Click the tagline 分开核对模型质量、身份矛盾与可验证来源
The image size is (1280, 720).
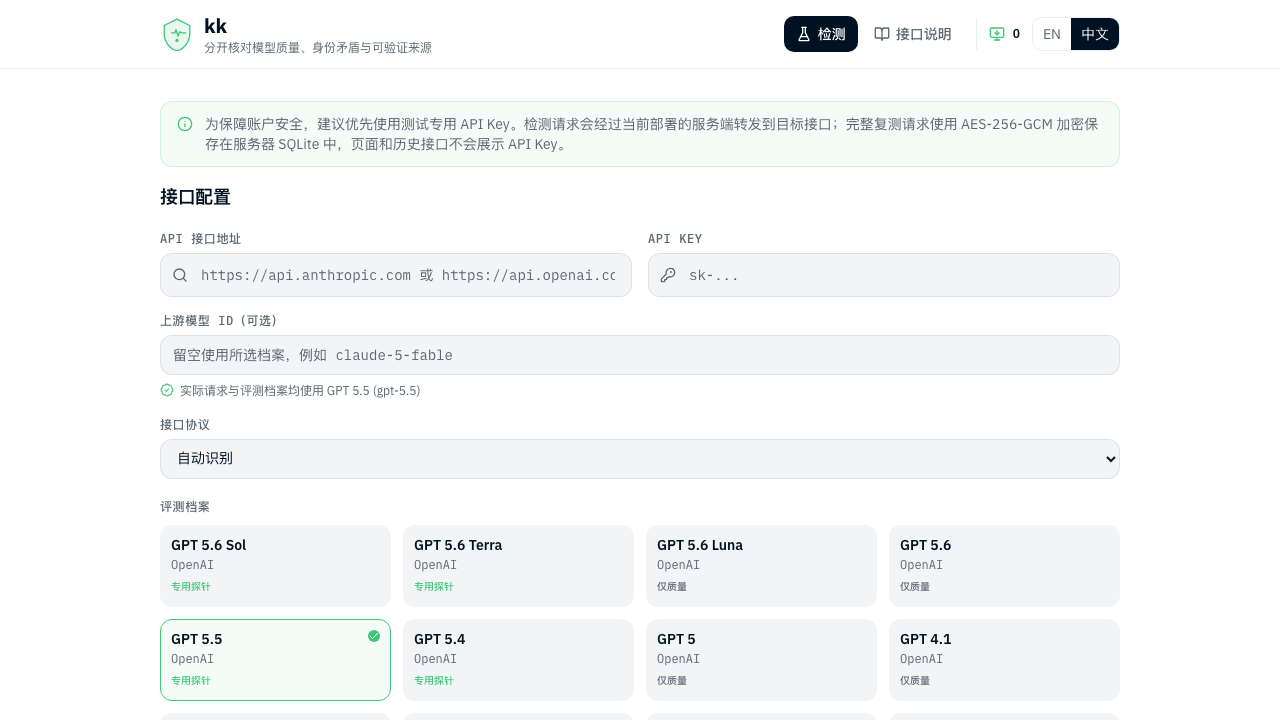[318, 48]
